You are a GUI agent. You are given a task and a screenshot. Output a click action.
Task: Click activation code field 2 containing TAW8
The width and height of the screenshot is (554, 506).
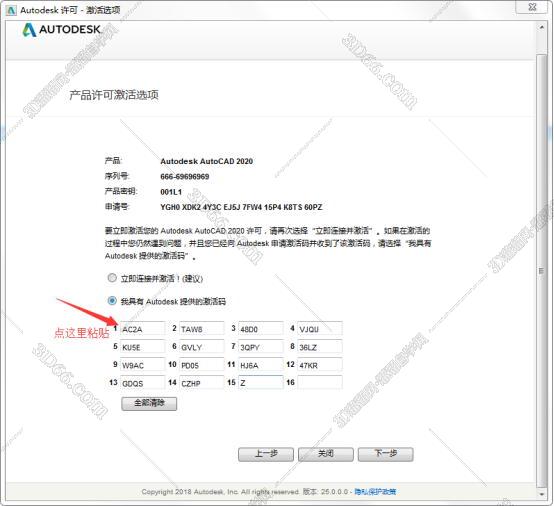(201, 329)
